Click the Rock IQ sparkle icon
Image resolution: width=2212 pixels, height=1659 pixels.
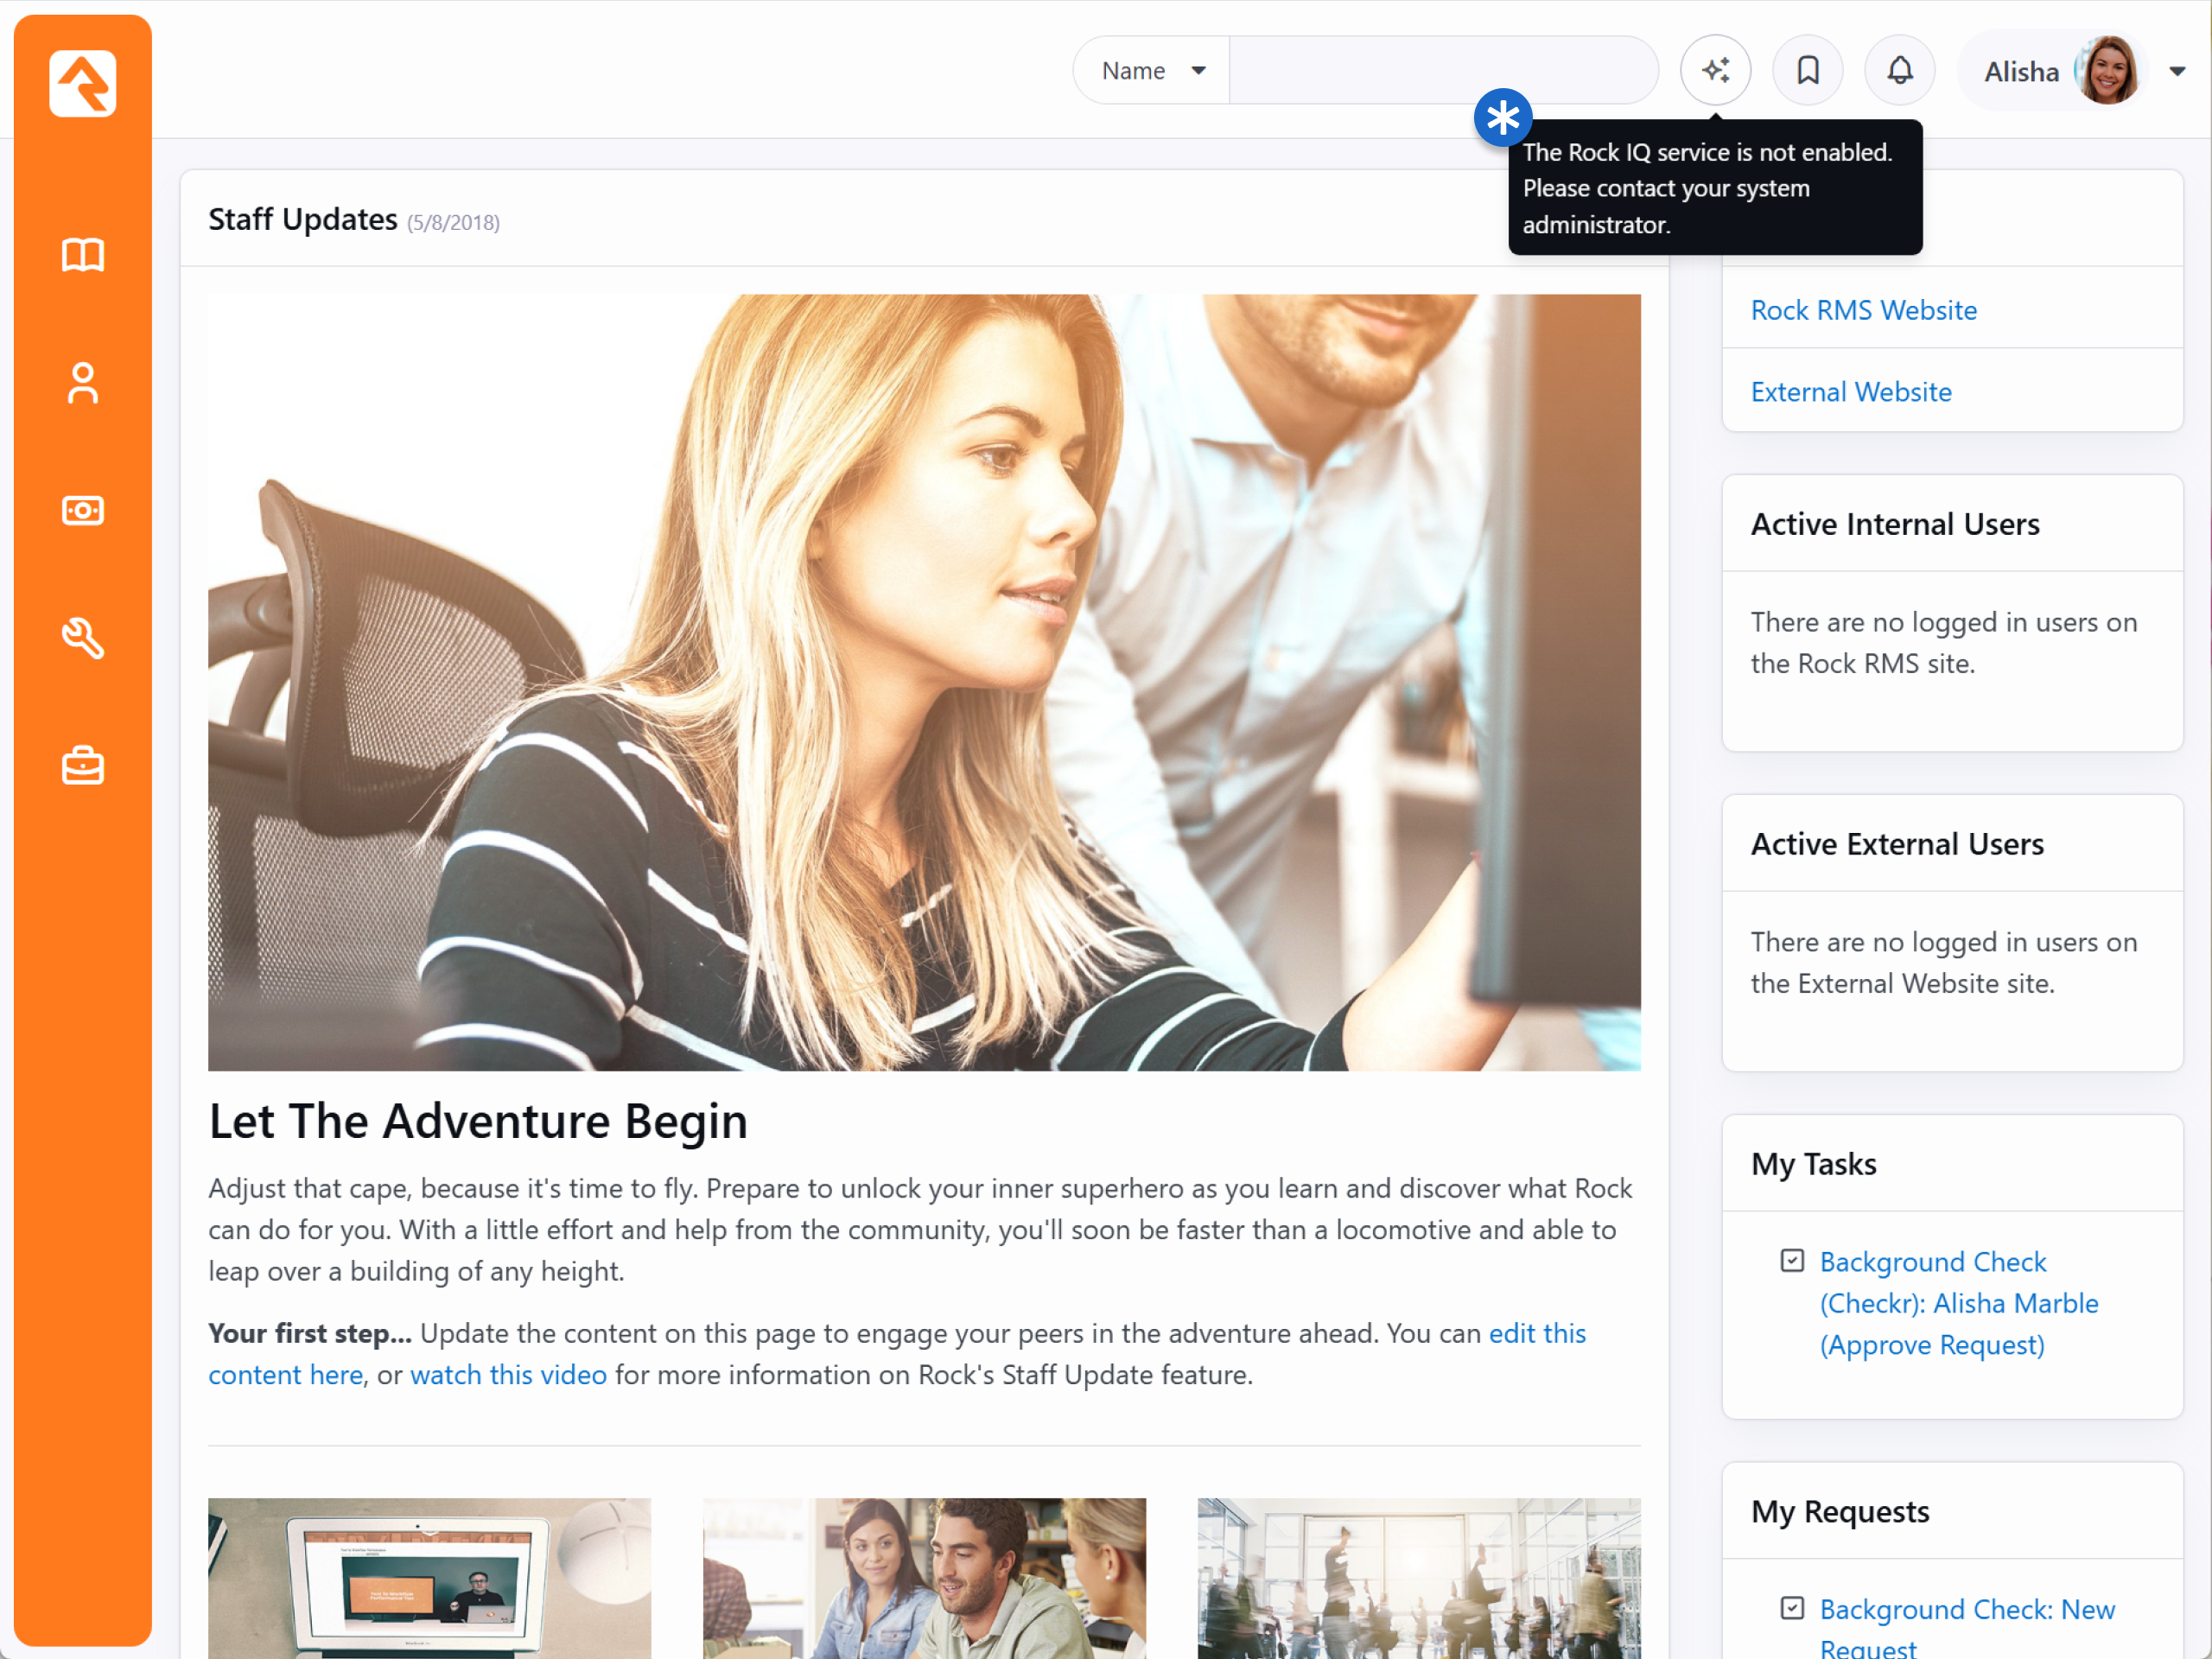pyautogui.click(x=1716, y=70)
